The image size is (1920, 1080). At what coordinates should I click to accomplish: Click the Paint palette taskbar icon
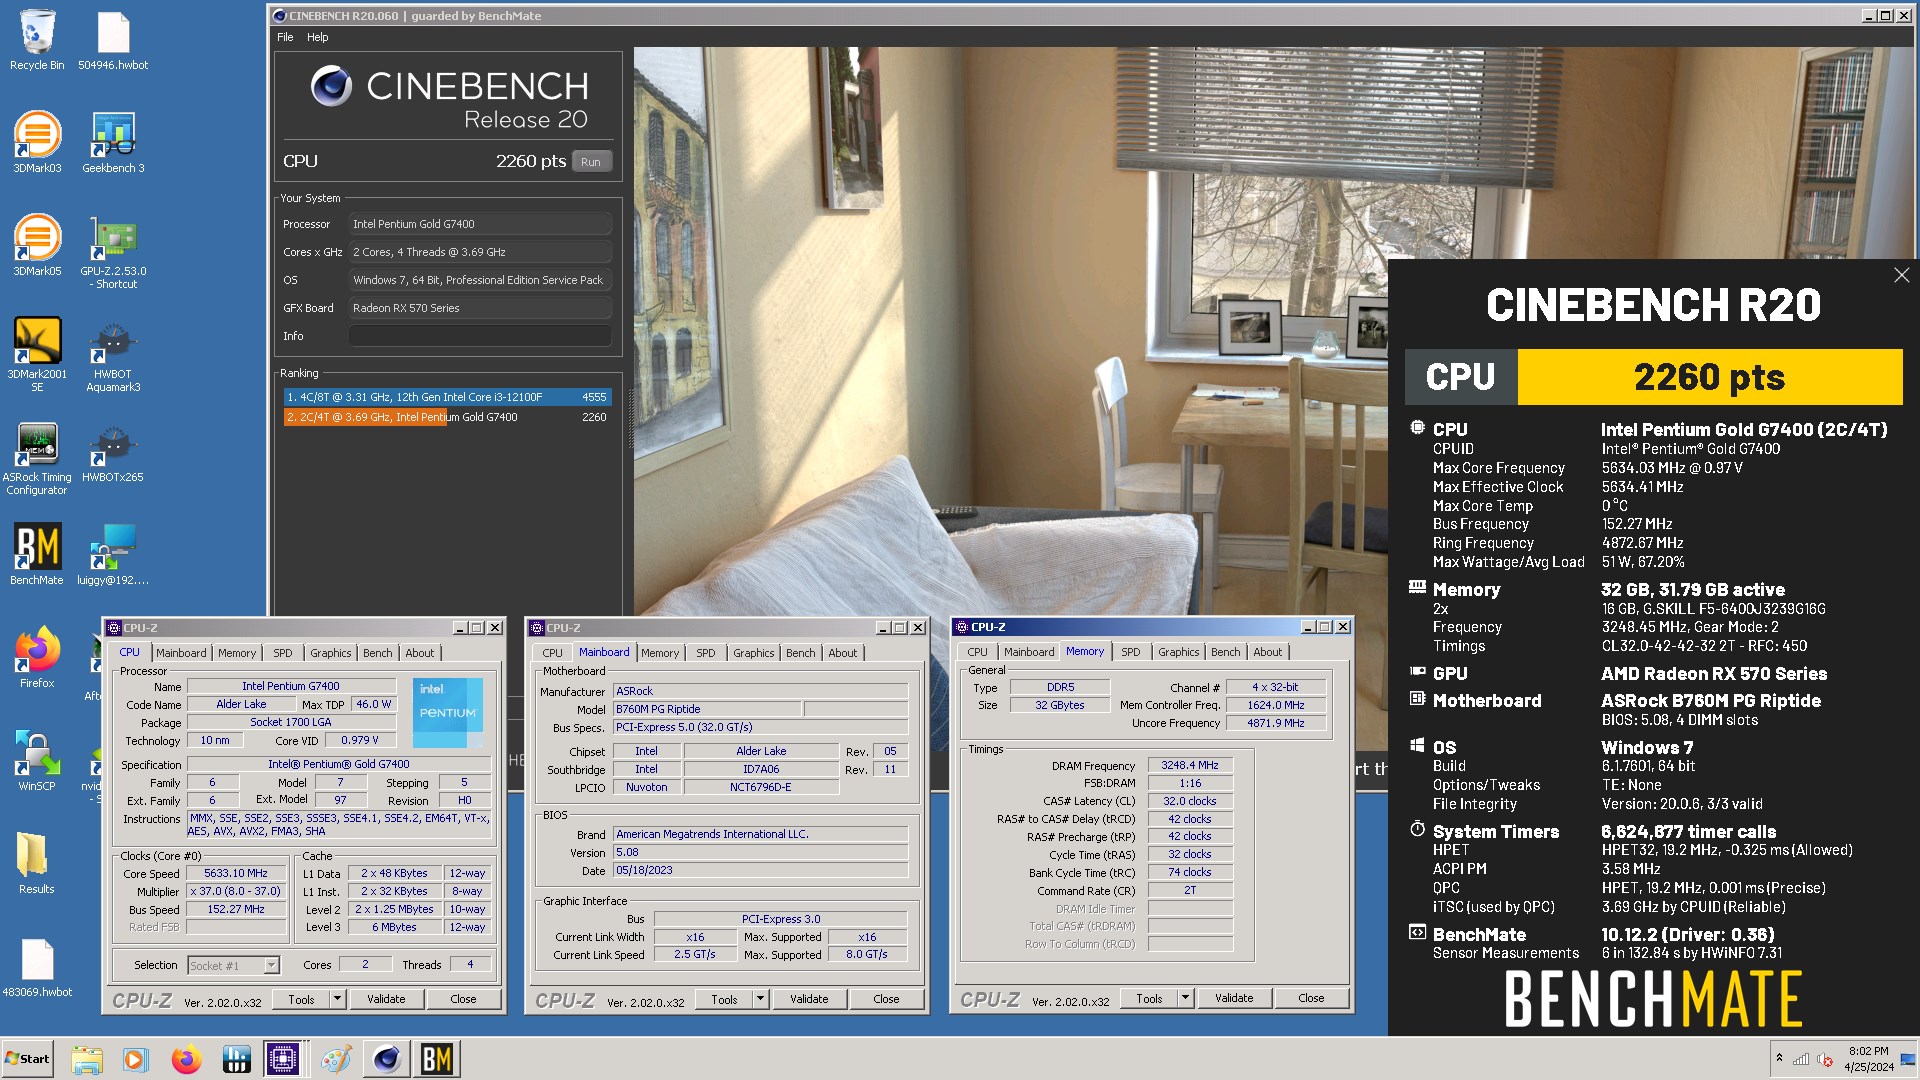tap(336, 1059)
